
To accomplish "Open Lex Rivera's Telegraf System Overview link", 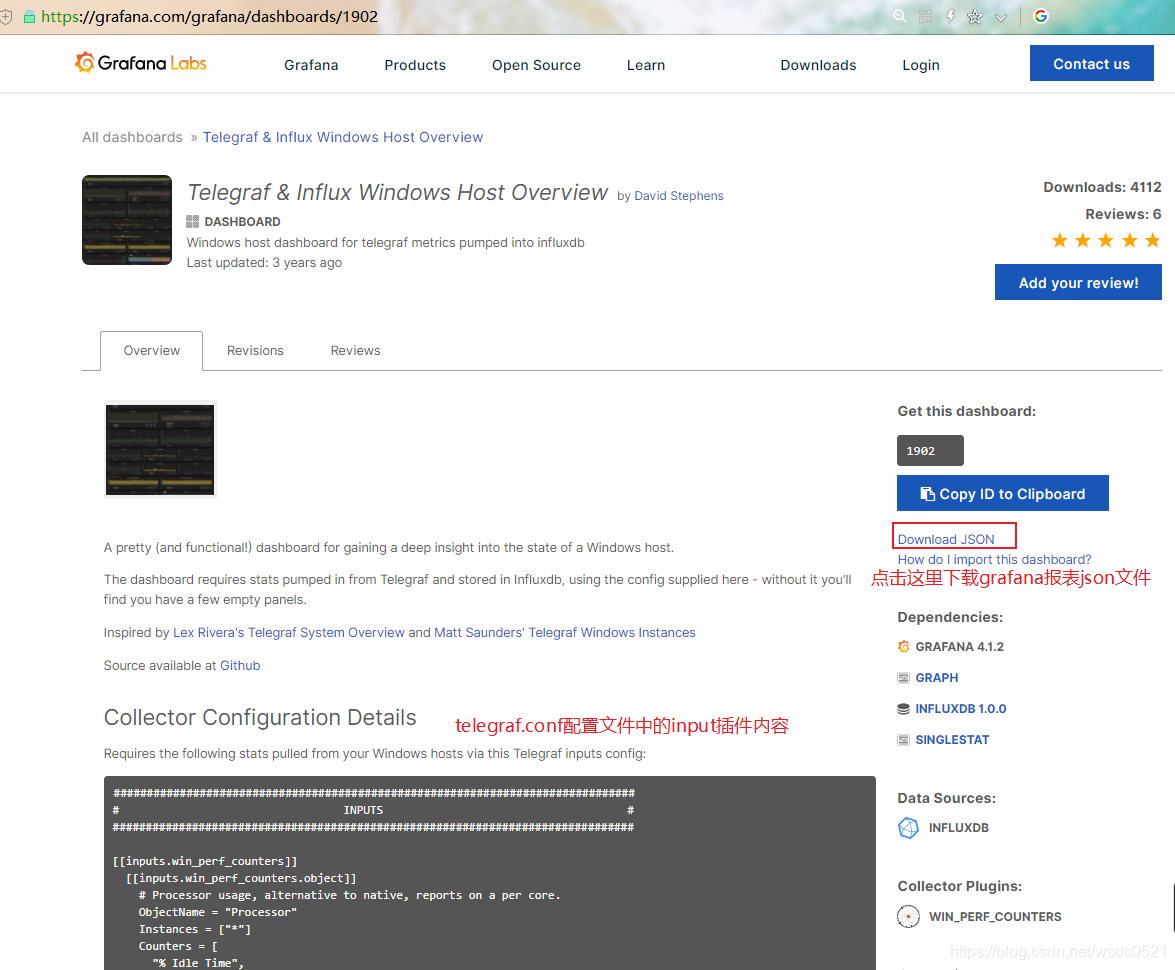I will [x=289, y=633].
